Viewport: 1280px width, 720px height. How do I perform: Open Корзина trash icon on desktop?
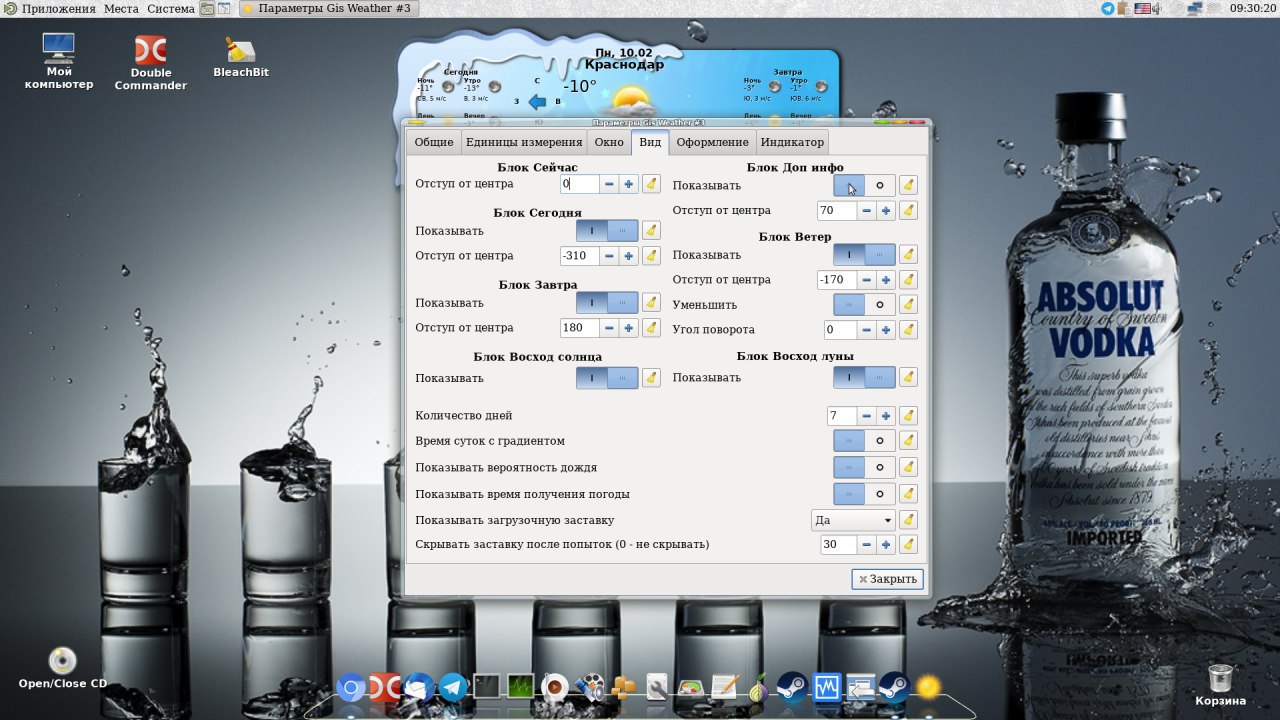point(1220,685)
